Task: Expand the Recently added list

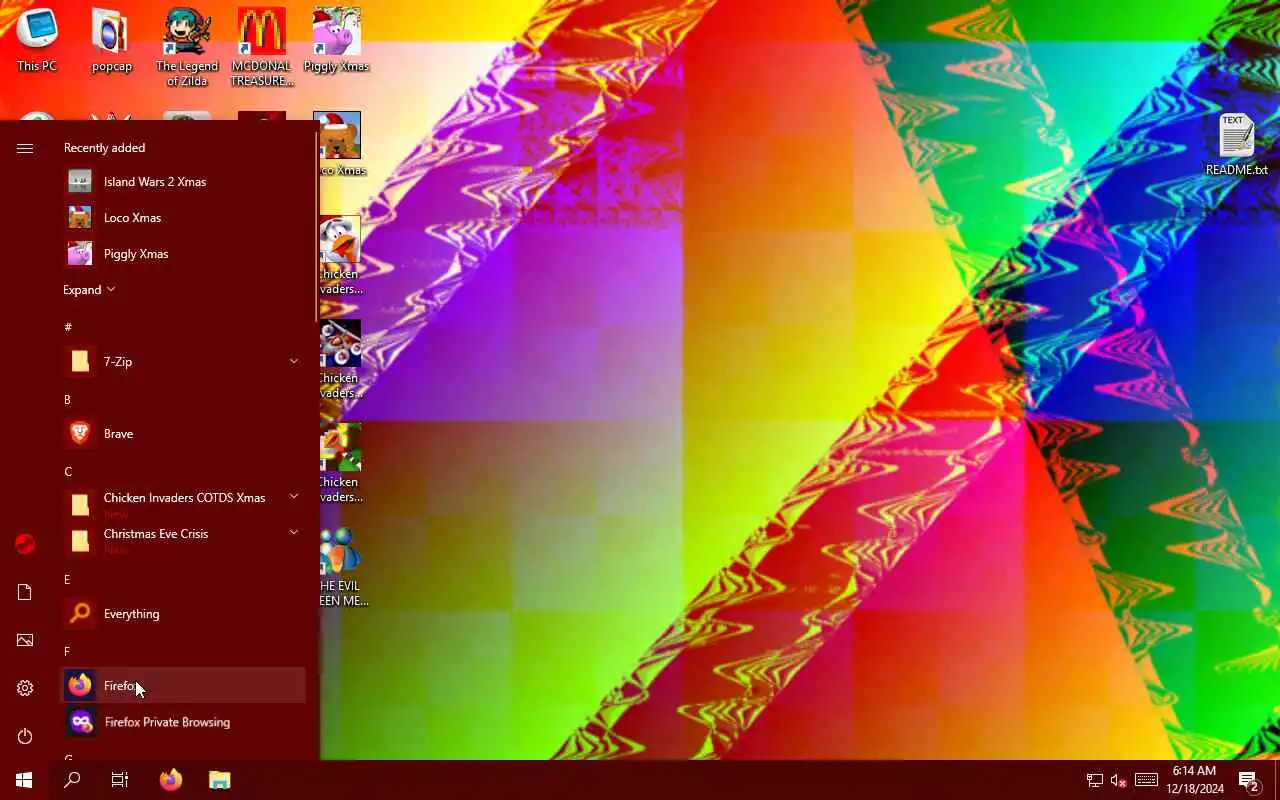Action: coord(89,290)
